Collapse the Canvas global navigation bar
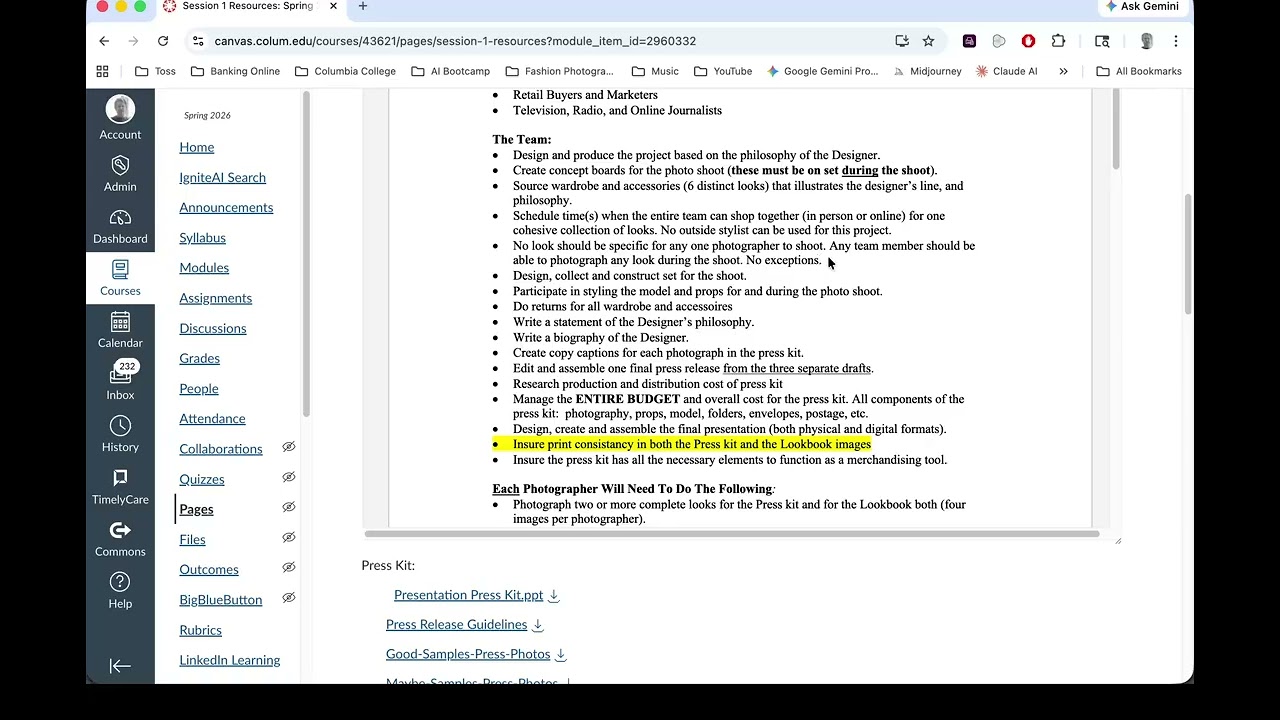 pos(120,666)
